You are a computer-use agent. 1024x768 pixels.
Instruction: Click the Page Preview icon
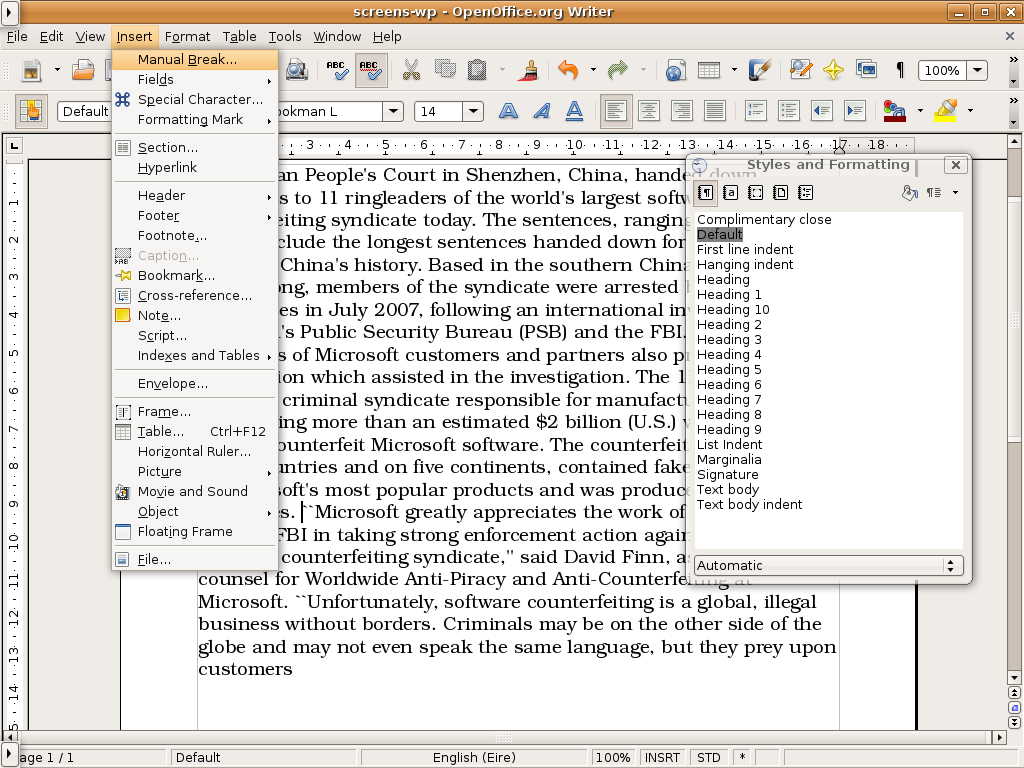click(x=296, y=70)
